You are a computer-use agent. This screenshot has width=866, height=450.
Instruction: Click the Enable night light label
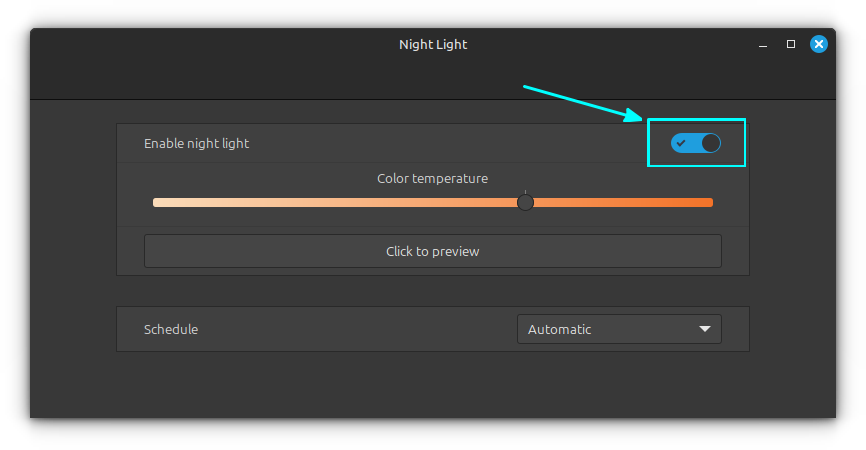pos(196,144)
